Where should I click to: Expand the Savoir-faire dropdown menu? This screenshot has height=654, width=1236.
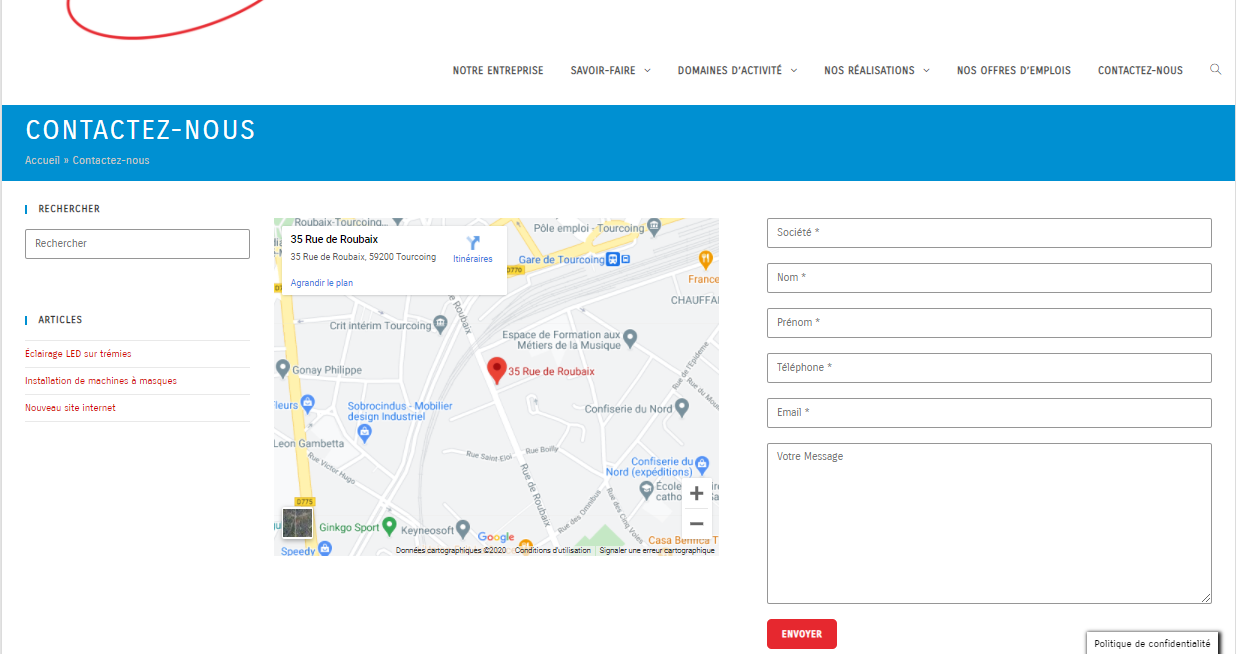click(610, 71)
